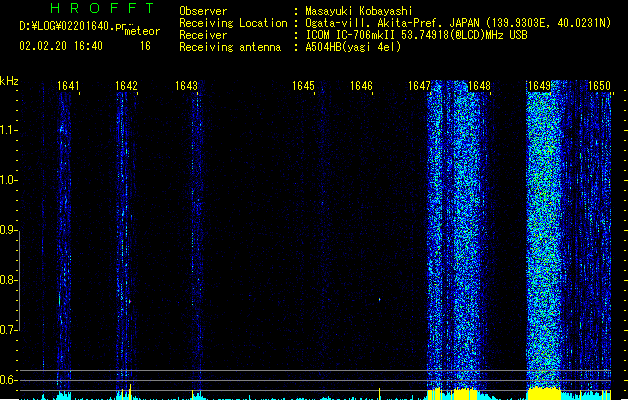This screenshot has height=400, width=629.
Task: Click the 'Receiving antenna' label
Action: (230, 47)
